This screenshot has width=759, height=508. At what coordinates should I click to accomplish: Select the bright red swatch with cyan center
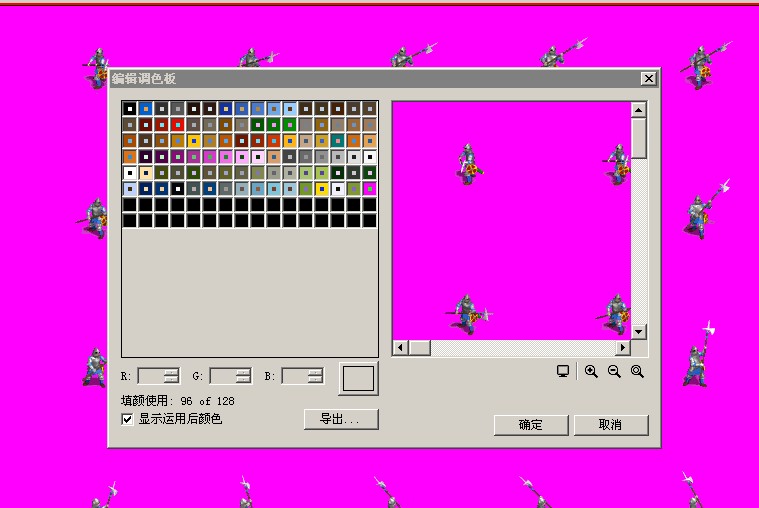tap(178, 125)
